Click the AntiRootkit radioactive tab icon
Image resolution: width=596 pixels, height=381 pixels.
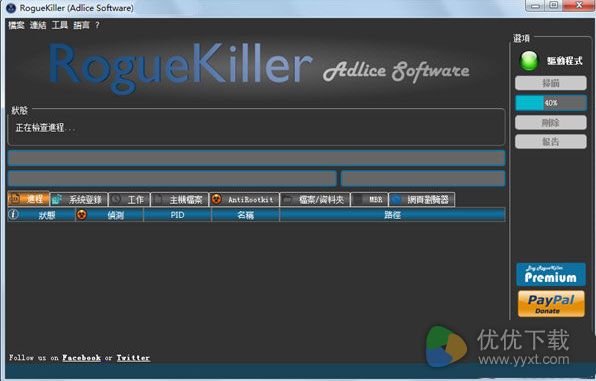(216, 199)
